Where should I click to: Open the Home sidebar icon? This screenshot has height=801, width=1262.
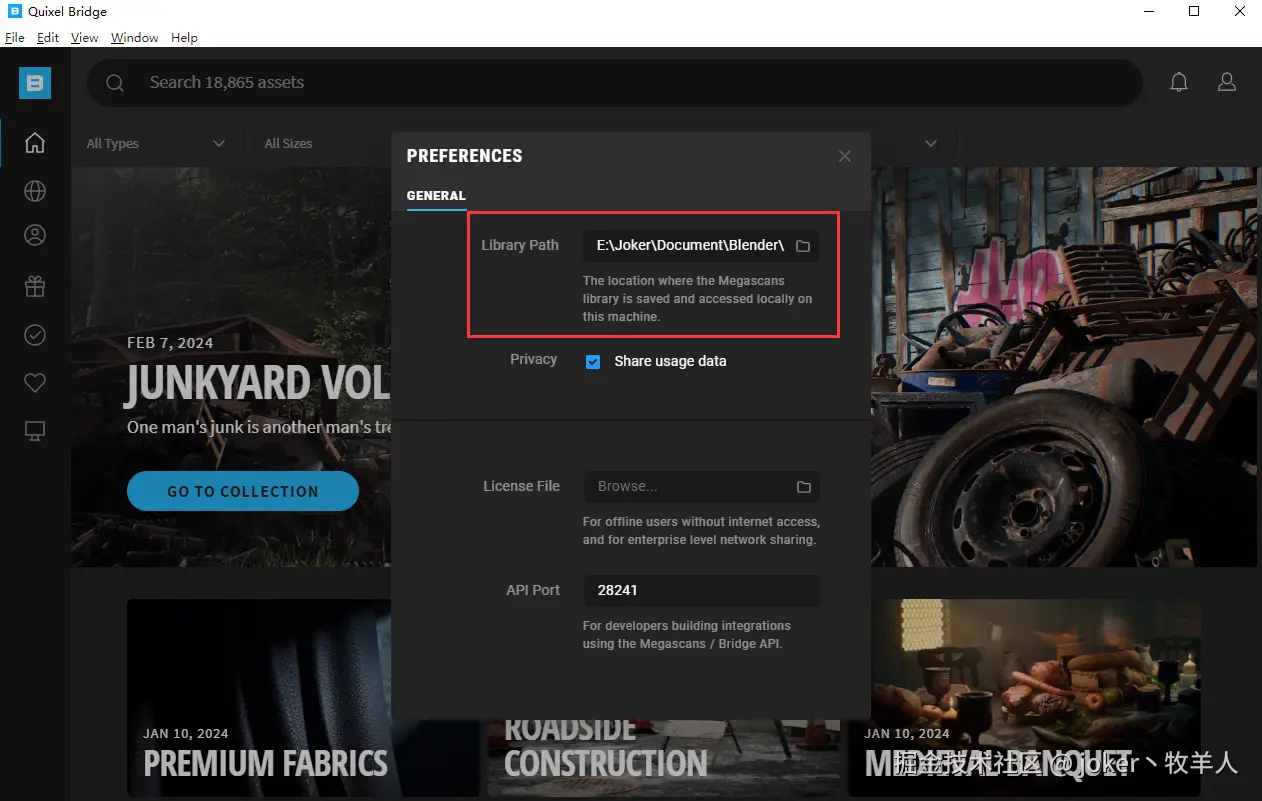pyautogui.click(x=35, y=143)
